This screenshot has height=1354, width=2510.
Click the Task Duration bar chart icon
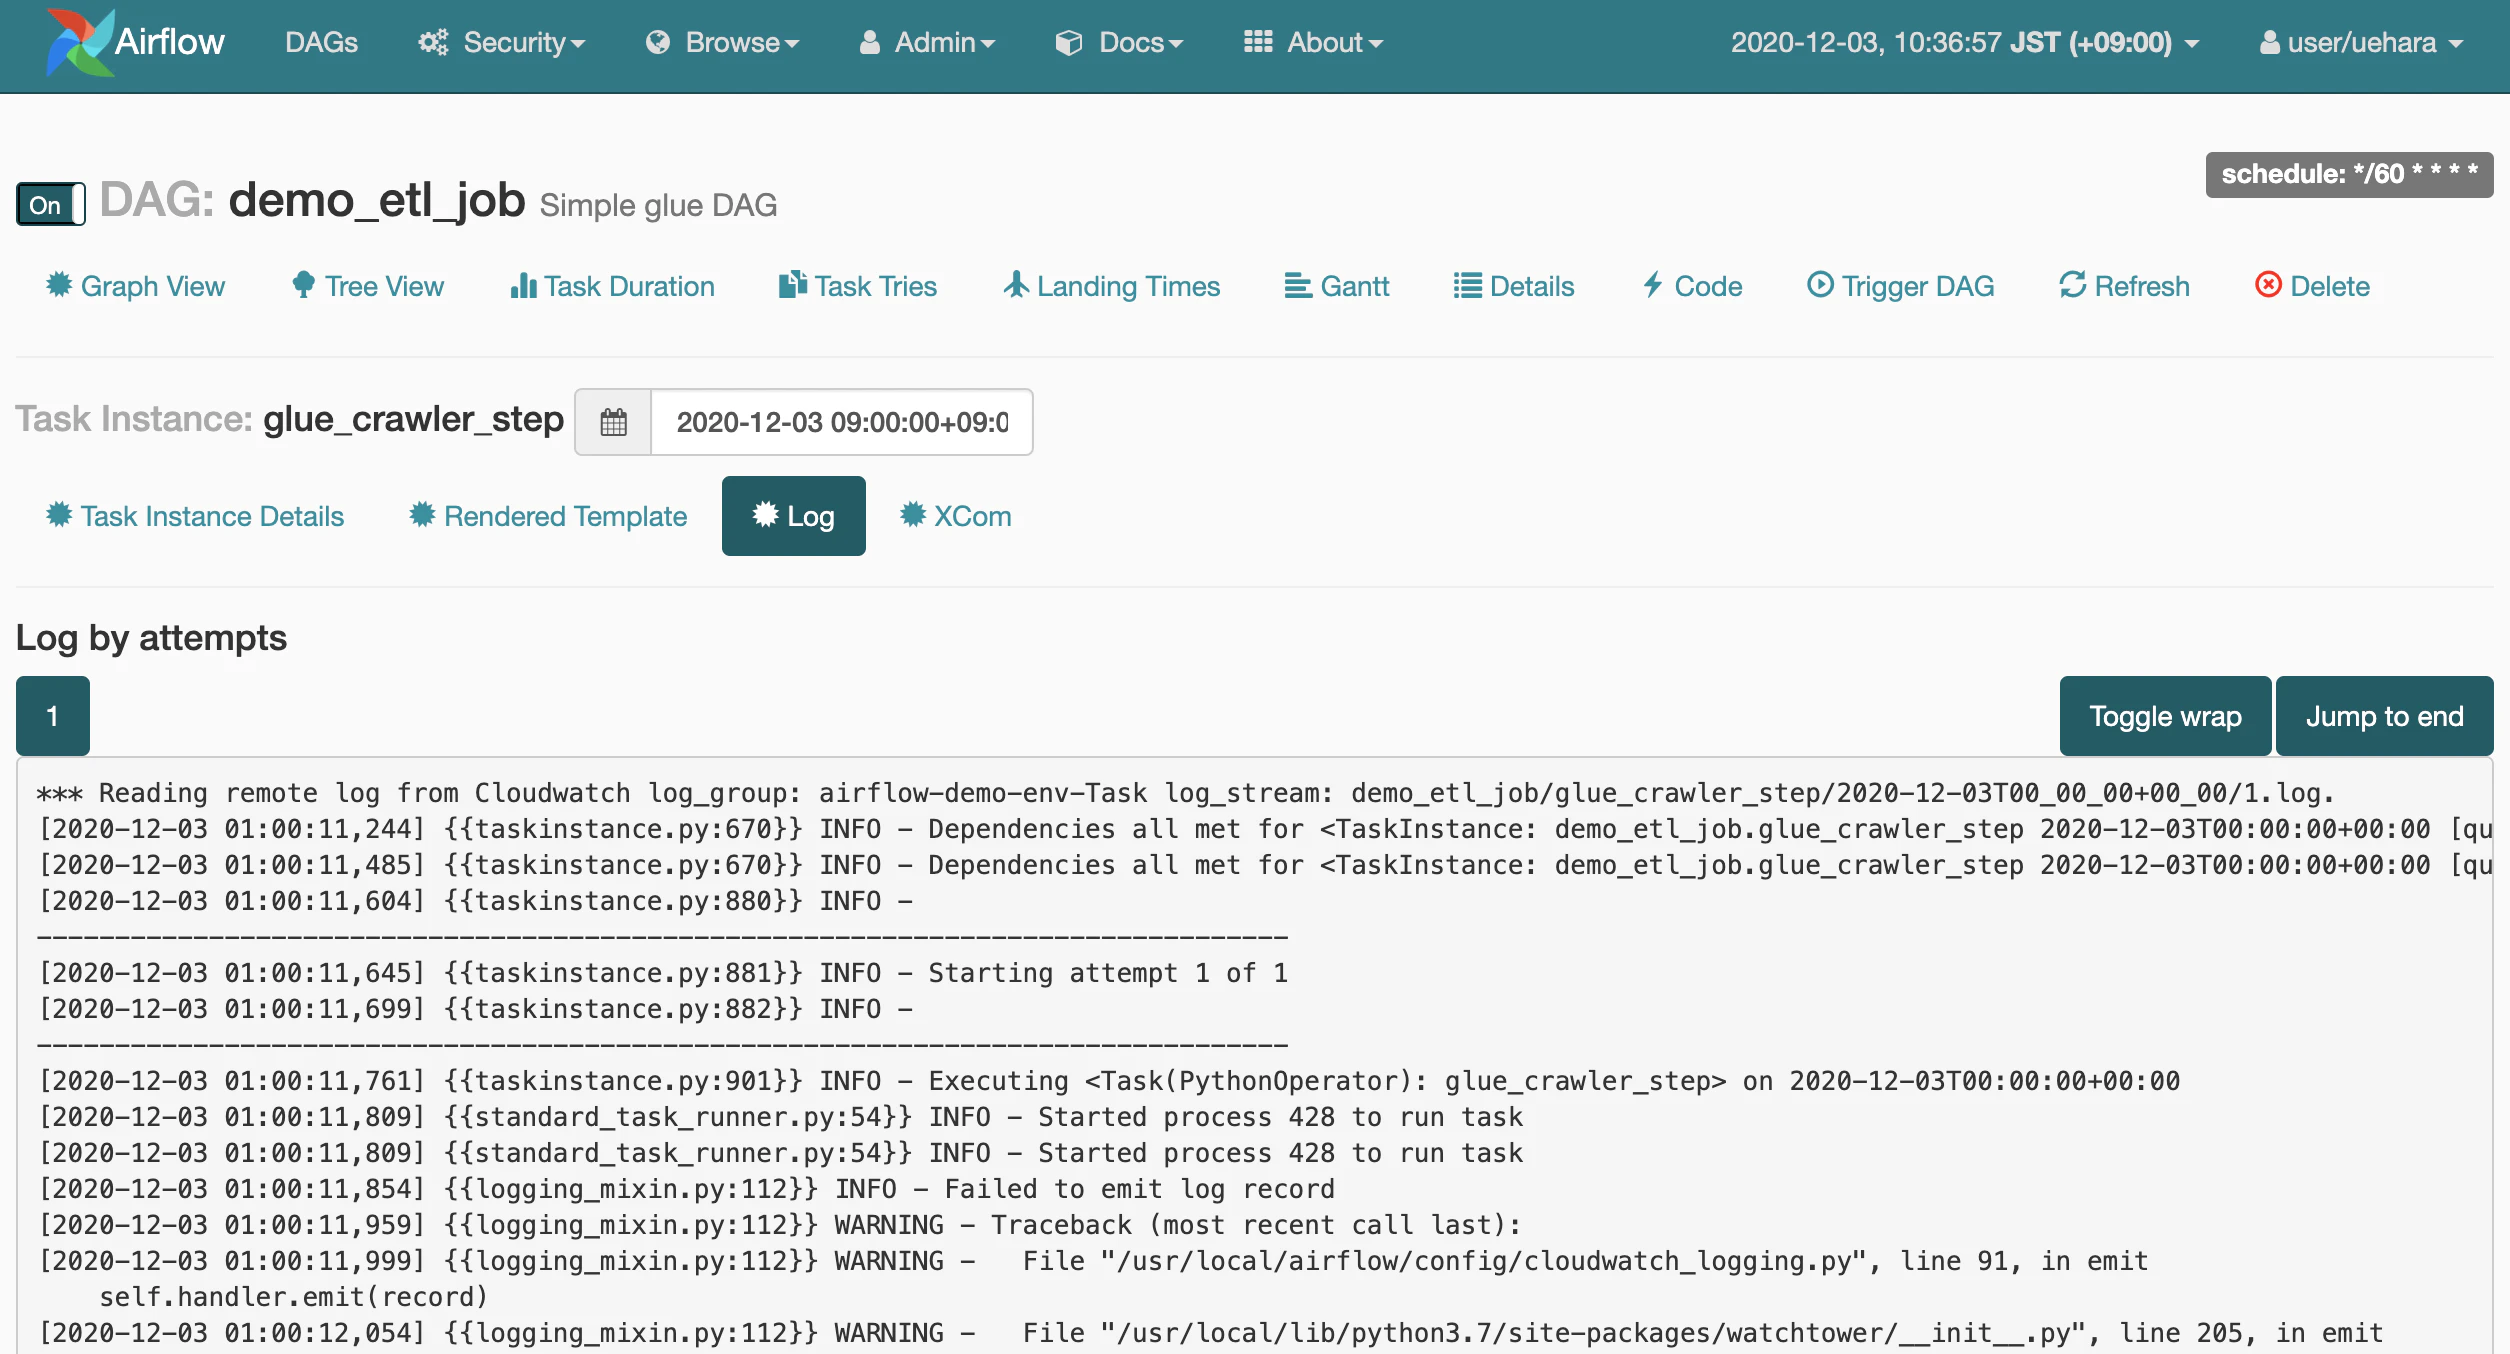[x=523, y=286]
